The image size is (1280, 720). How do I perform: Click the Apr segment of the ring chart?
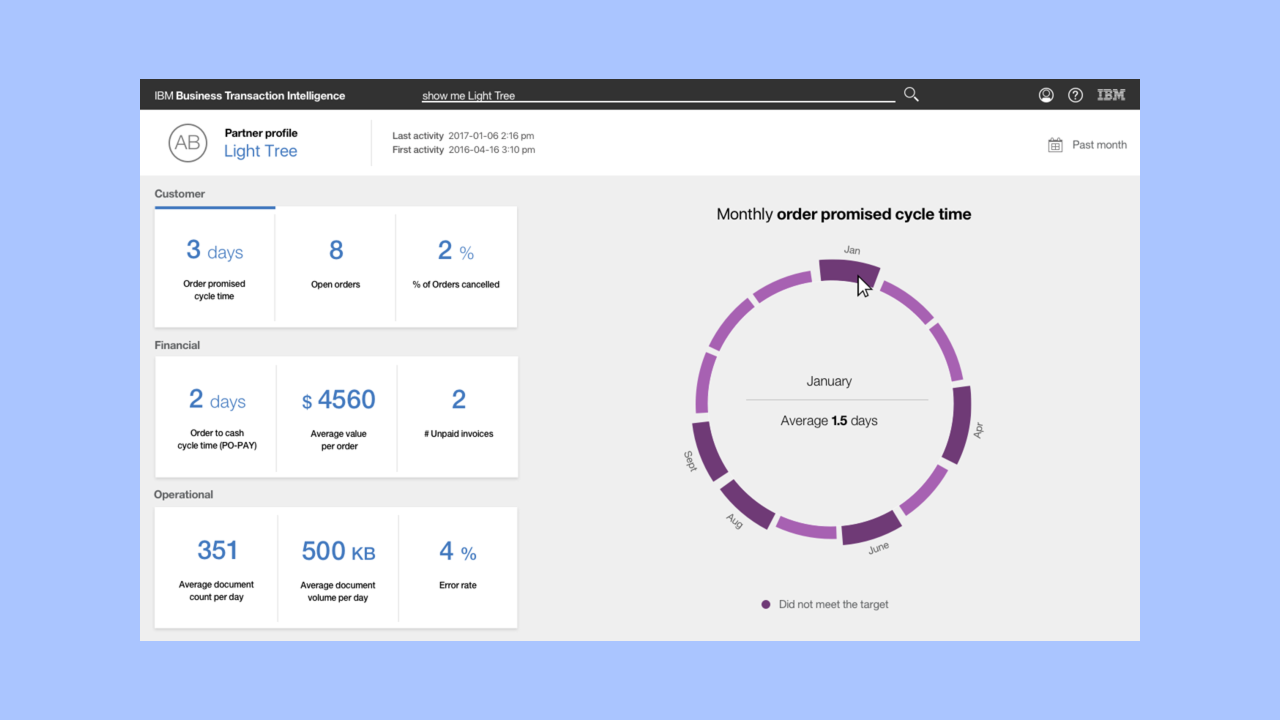[957, 425]
